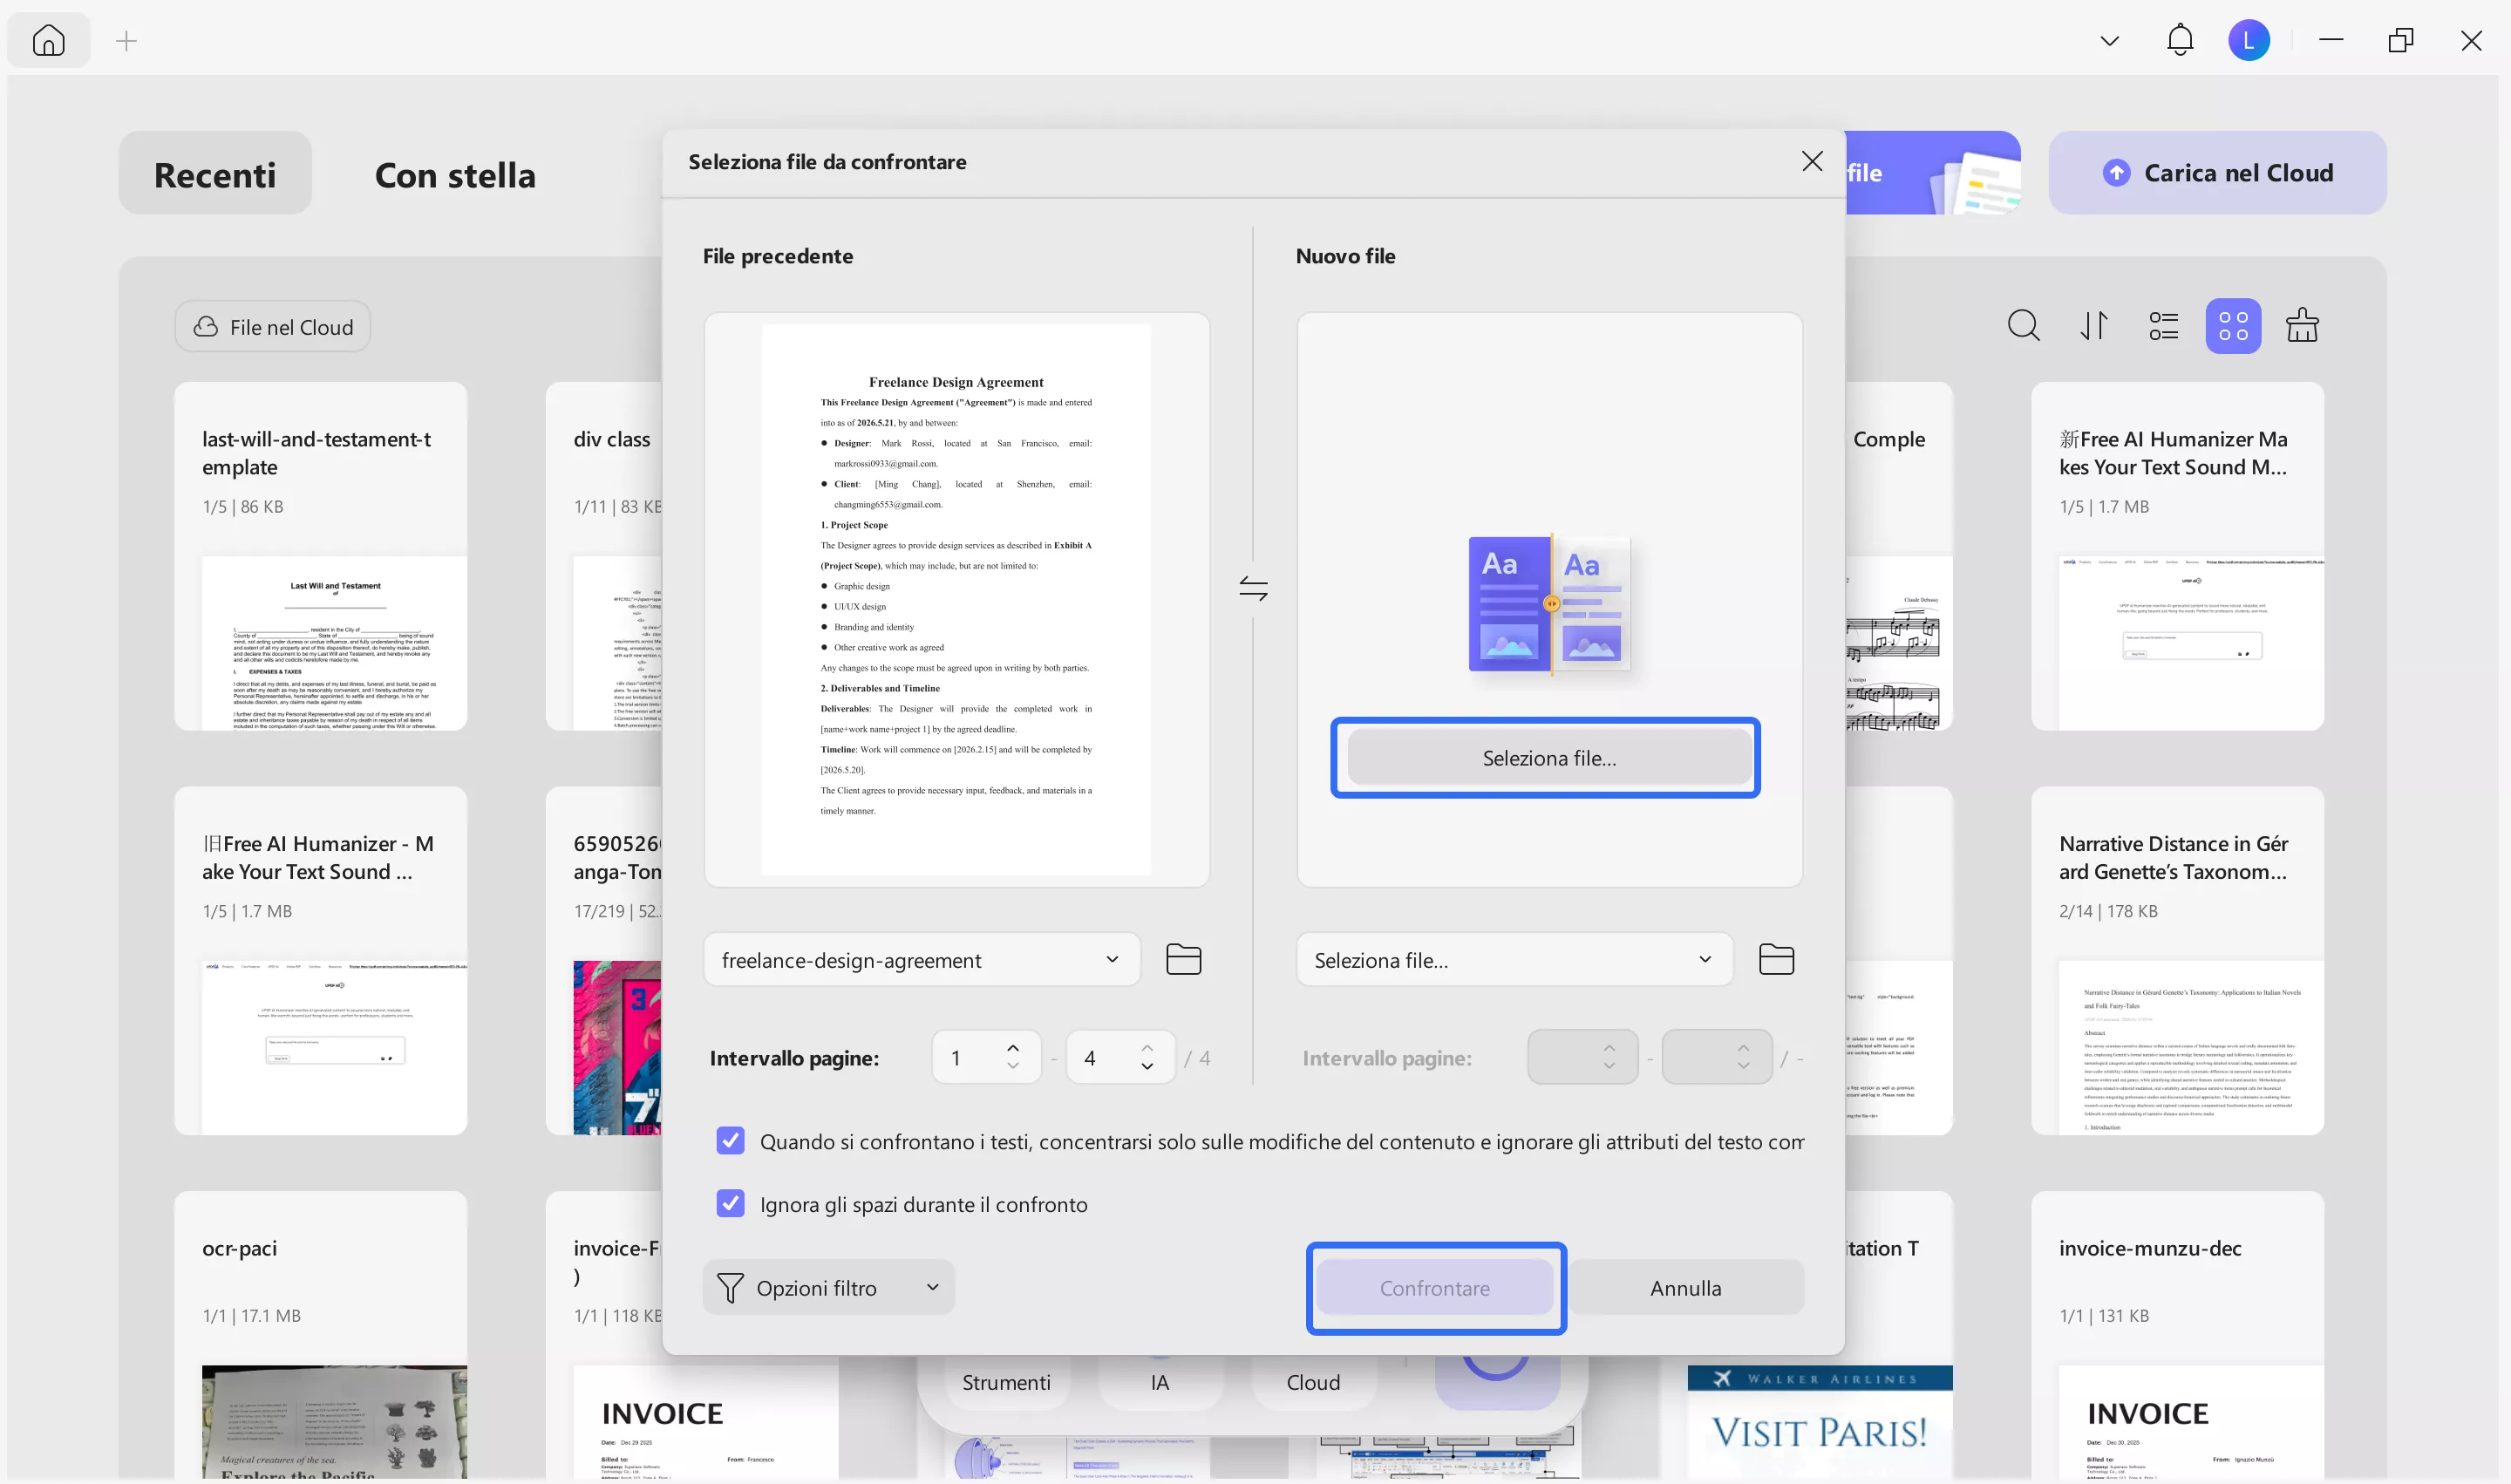Open folder browser for the Nuovo file panel

point(1776,959)
